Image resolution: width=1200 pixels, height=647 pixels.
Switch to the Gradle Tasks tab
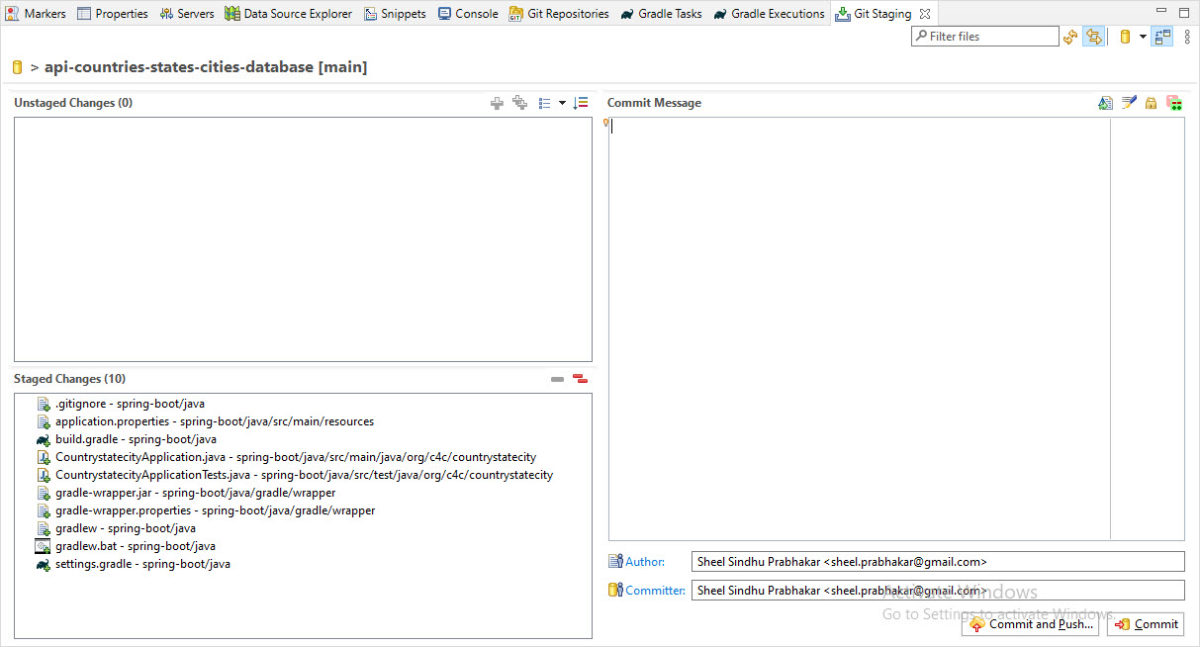pos(660,14)
